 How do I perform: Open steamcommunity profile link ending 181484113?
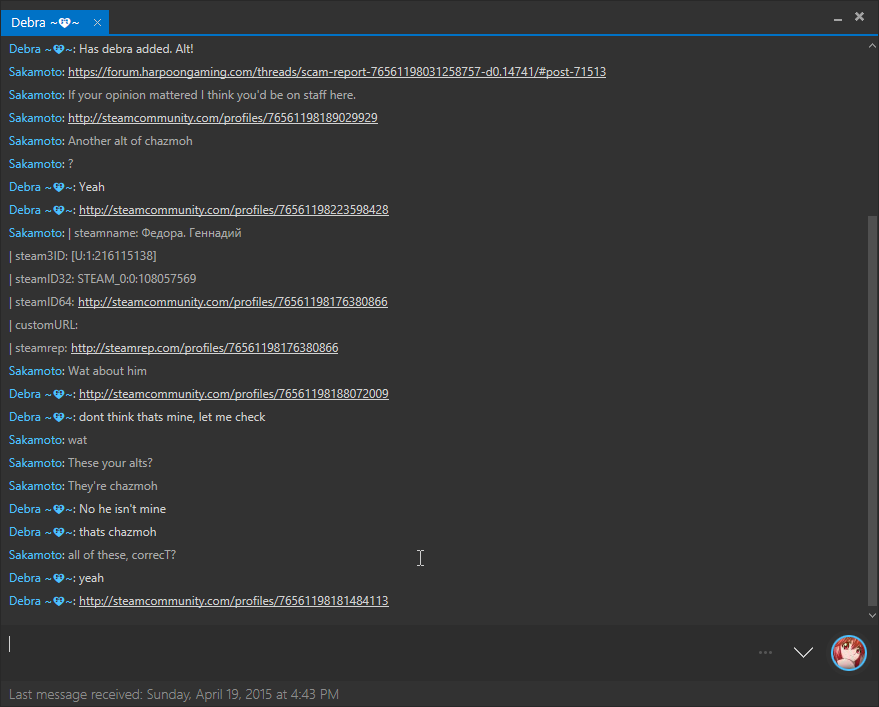(233, 601)
